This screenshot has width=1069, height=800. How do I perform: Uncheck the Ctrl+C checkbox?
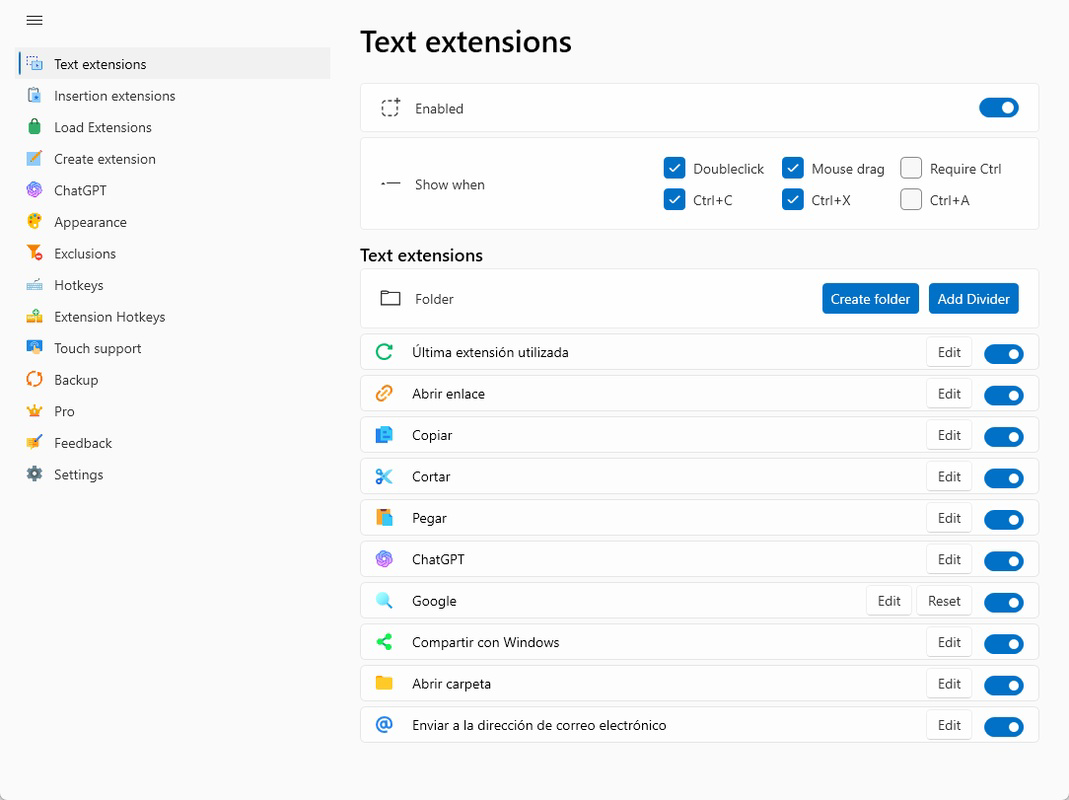click(x=674, y=199)
